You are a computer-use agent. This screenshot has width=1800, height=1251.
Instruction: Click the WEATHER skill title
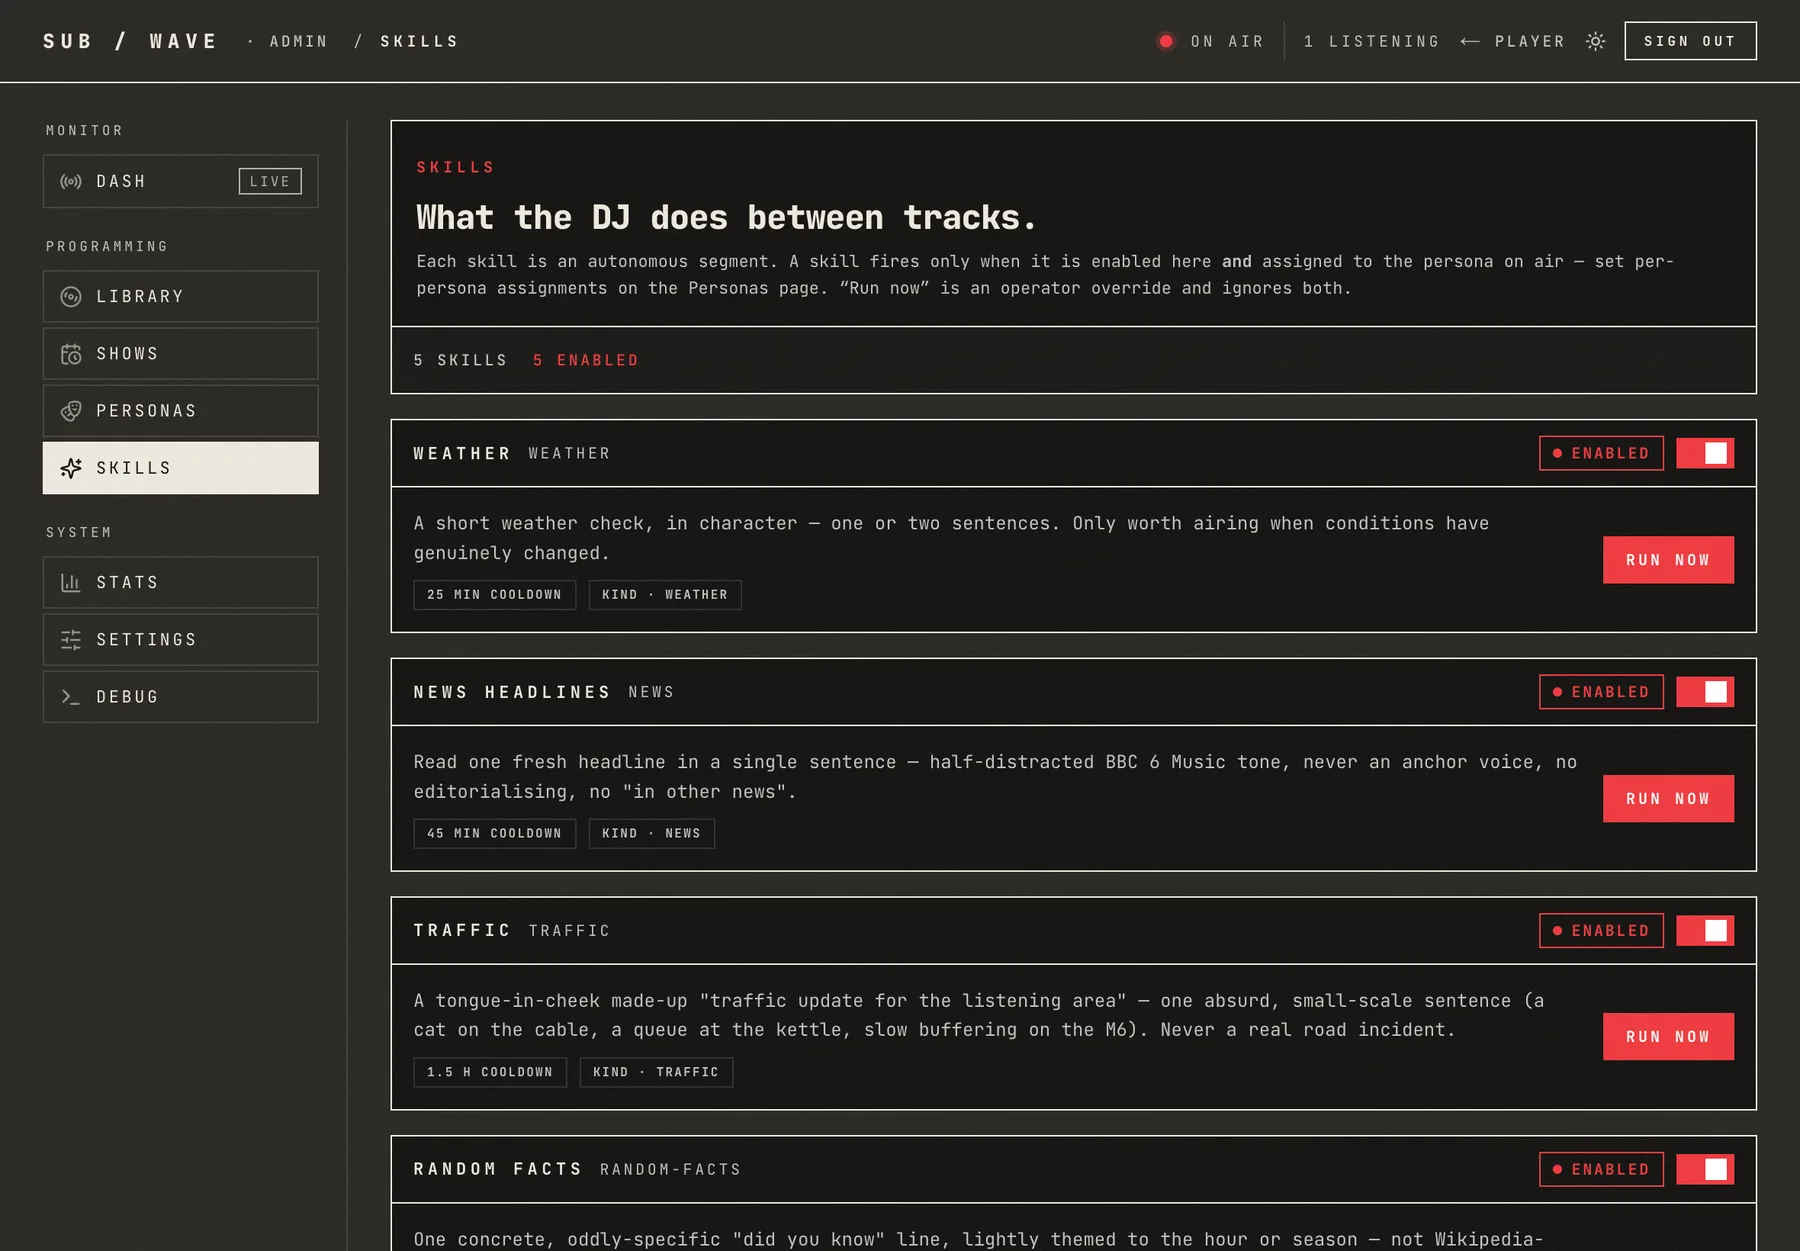(462, 454)
